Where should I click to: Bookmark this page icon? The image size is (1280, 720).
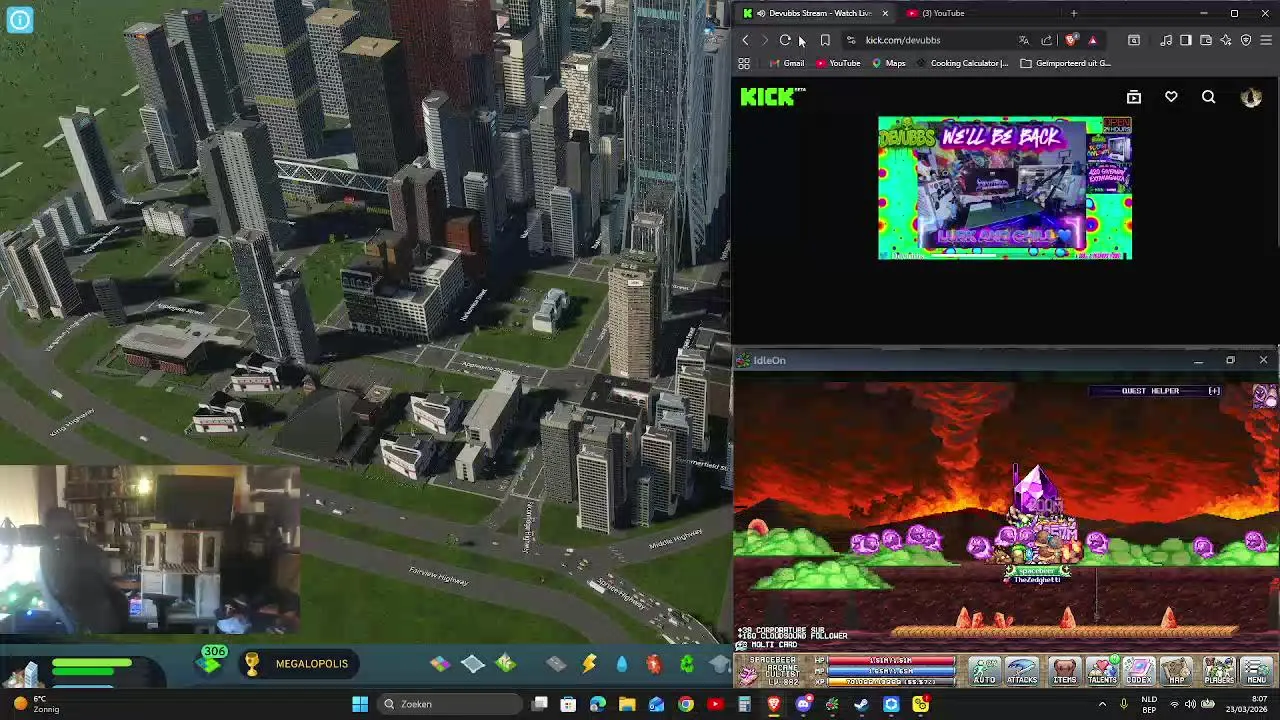825,40
